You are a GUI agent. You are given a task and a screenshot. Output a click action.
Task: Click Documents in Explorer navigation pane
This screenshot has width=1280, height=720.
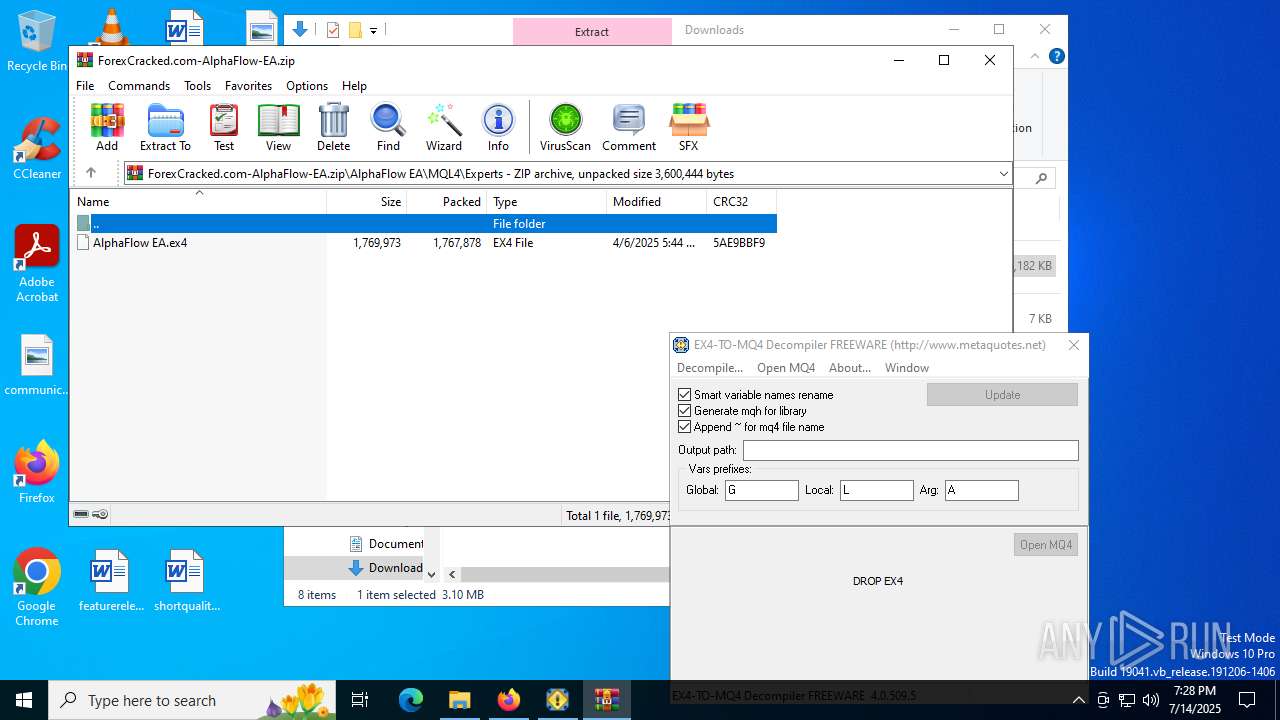[x=386, y=544]
